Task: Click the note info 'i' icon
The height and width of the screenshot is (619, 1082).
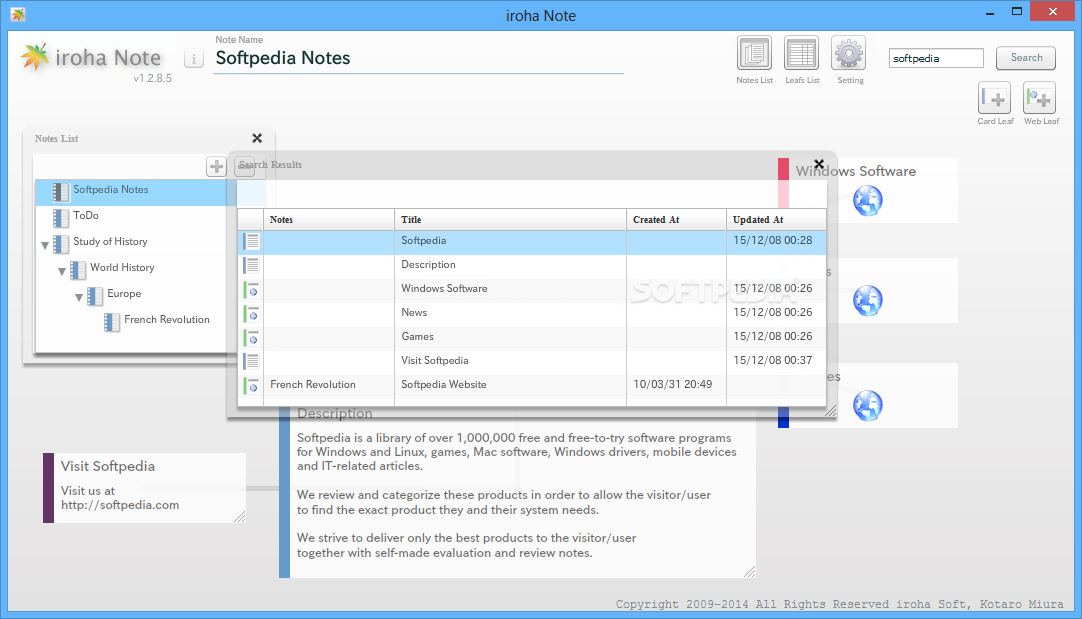Action: pos(194,59)
